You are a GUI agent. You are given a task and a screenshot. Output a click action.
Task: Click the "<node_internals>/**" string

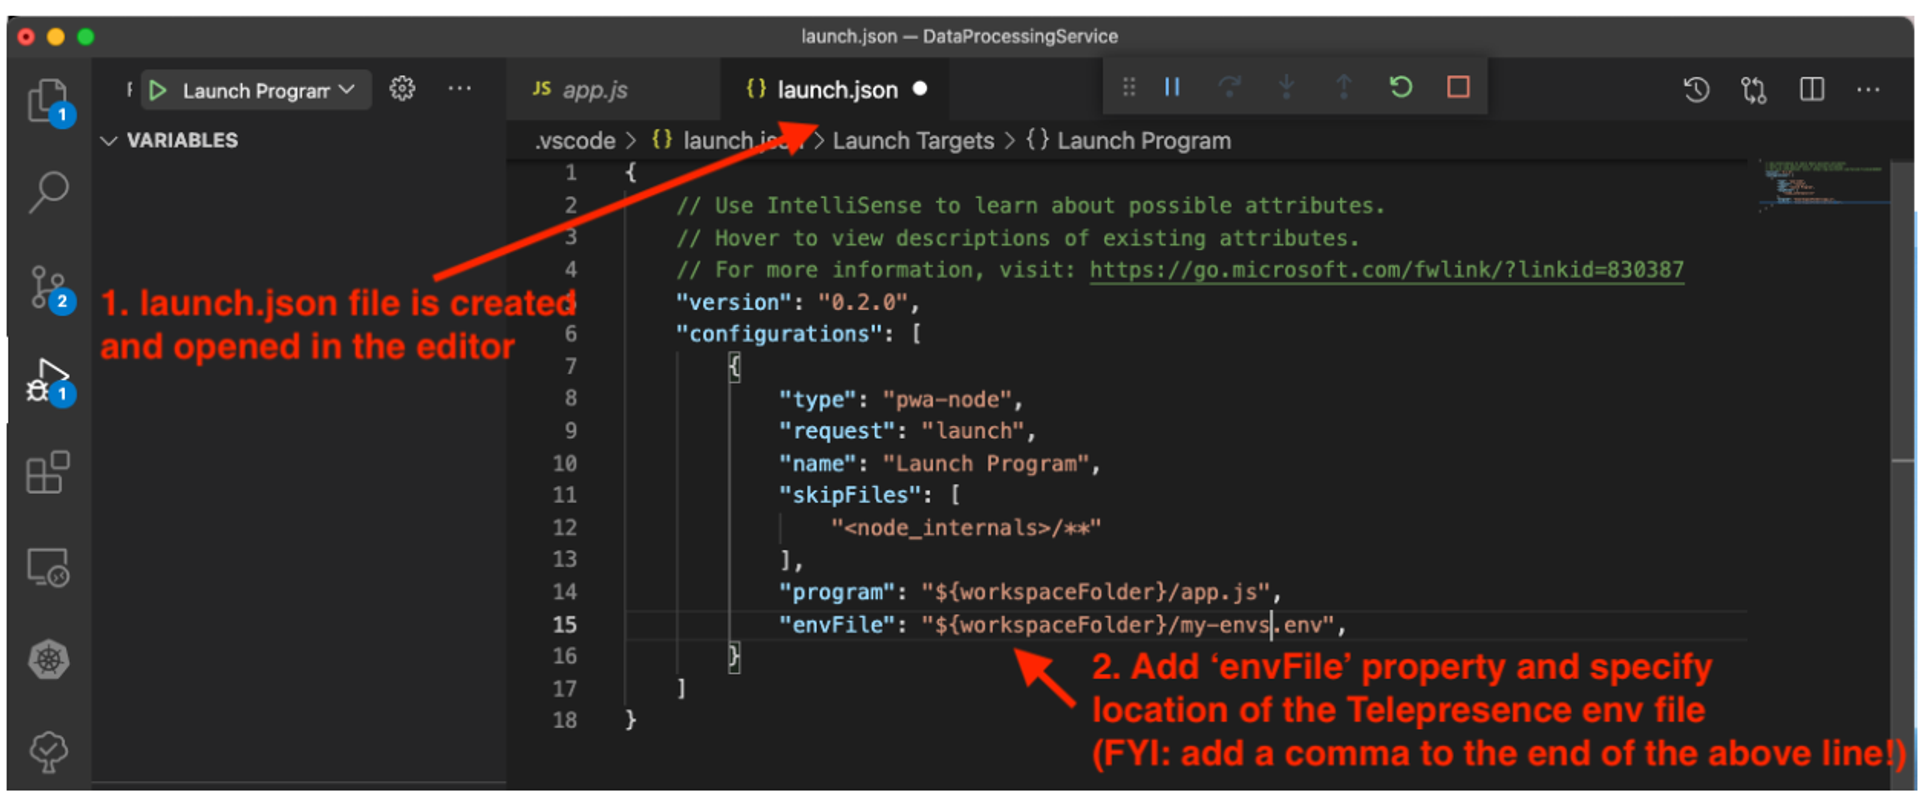[966, 528]
